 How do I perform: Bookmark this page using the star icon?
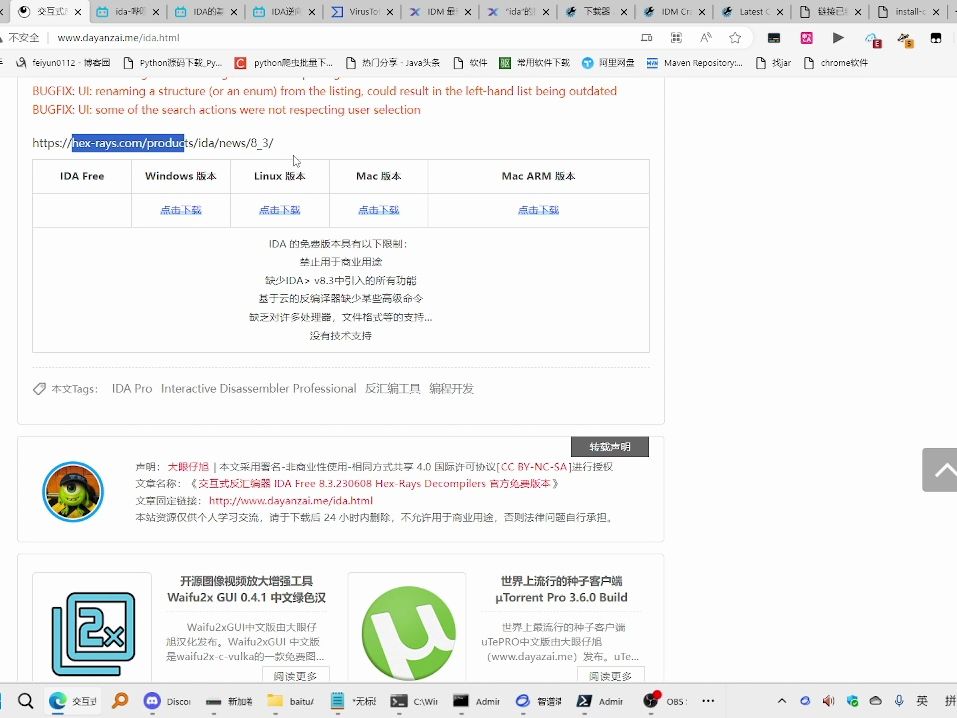click(x=735, y=37)
